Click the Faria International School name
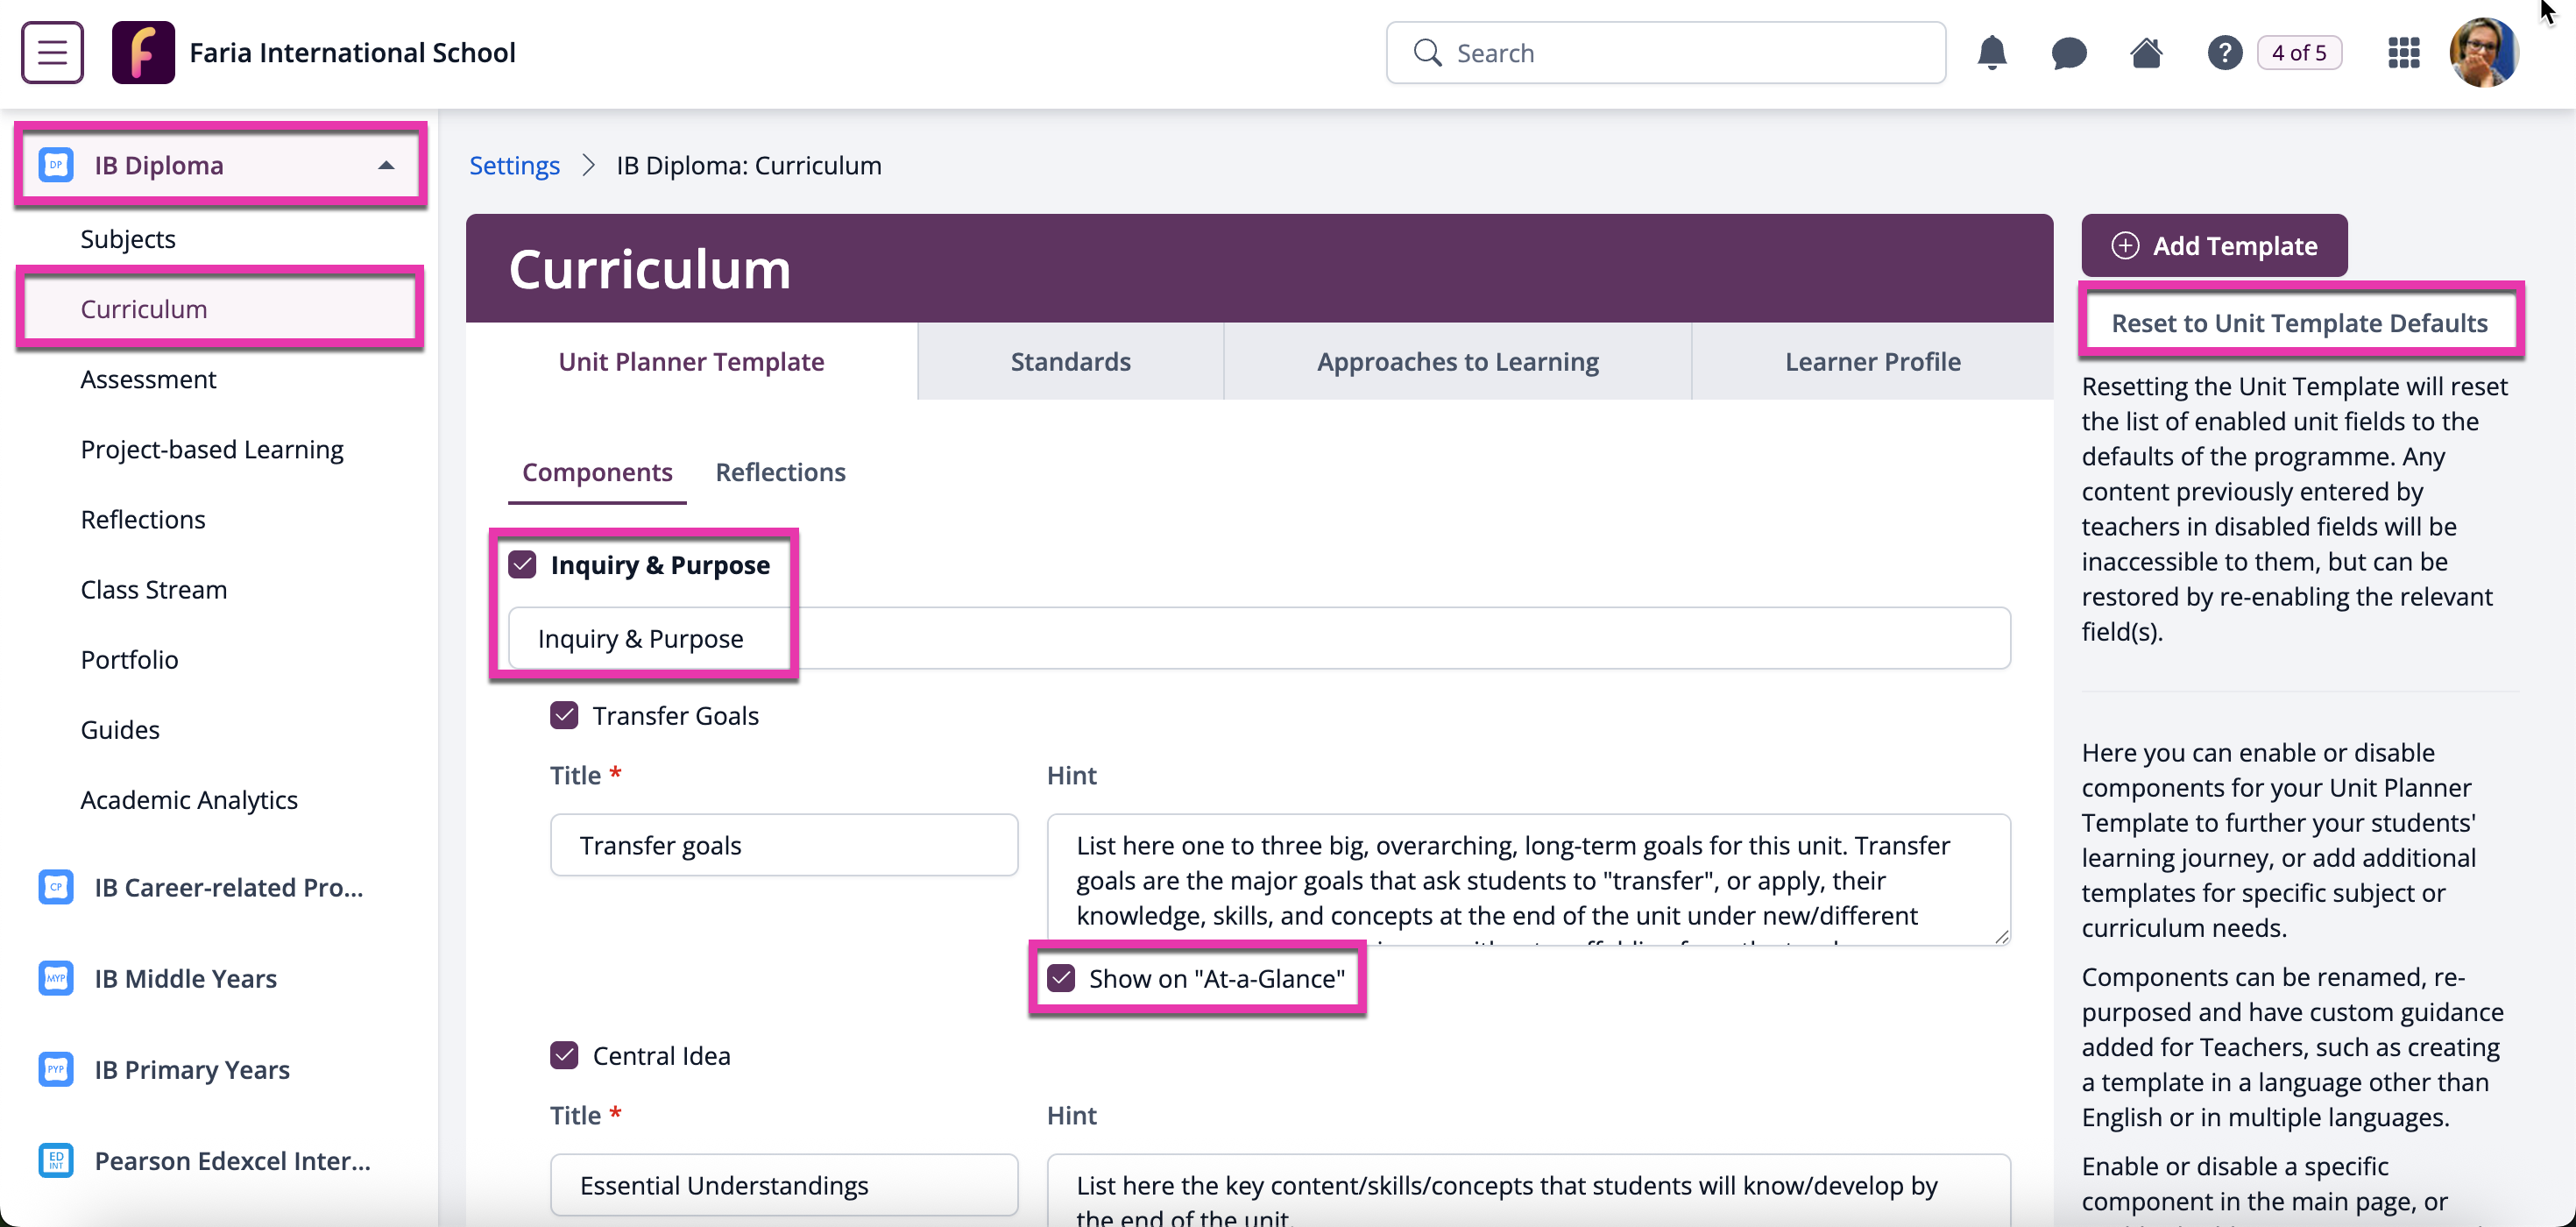The width and height of the screenshot is (2576, 1227). pyautogui.click(x=352, y=52)
